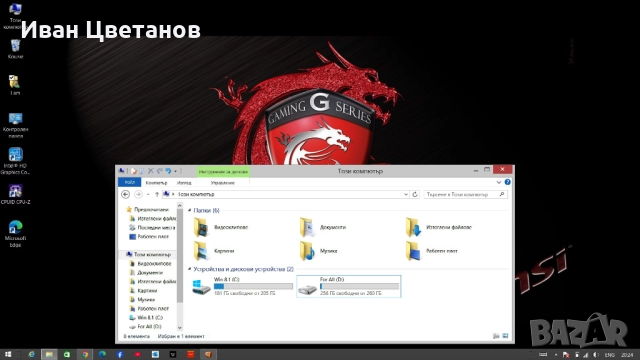Screen dimensions: 640x360
Task: Open the Музика folder in the main pane
Action: pos(318,251)
